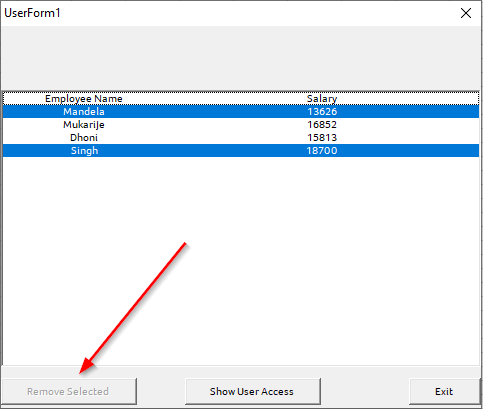Select the Singh employee name

[84, 151]
